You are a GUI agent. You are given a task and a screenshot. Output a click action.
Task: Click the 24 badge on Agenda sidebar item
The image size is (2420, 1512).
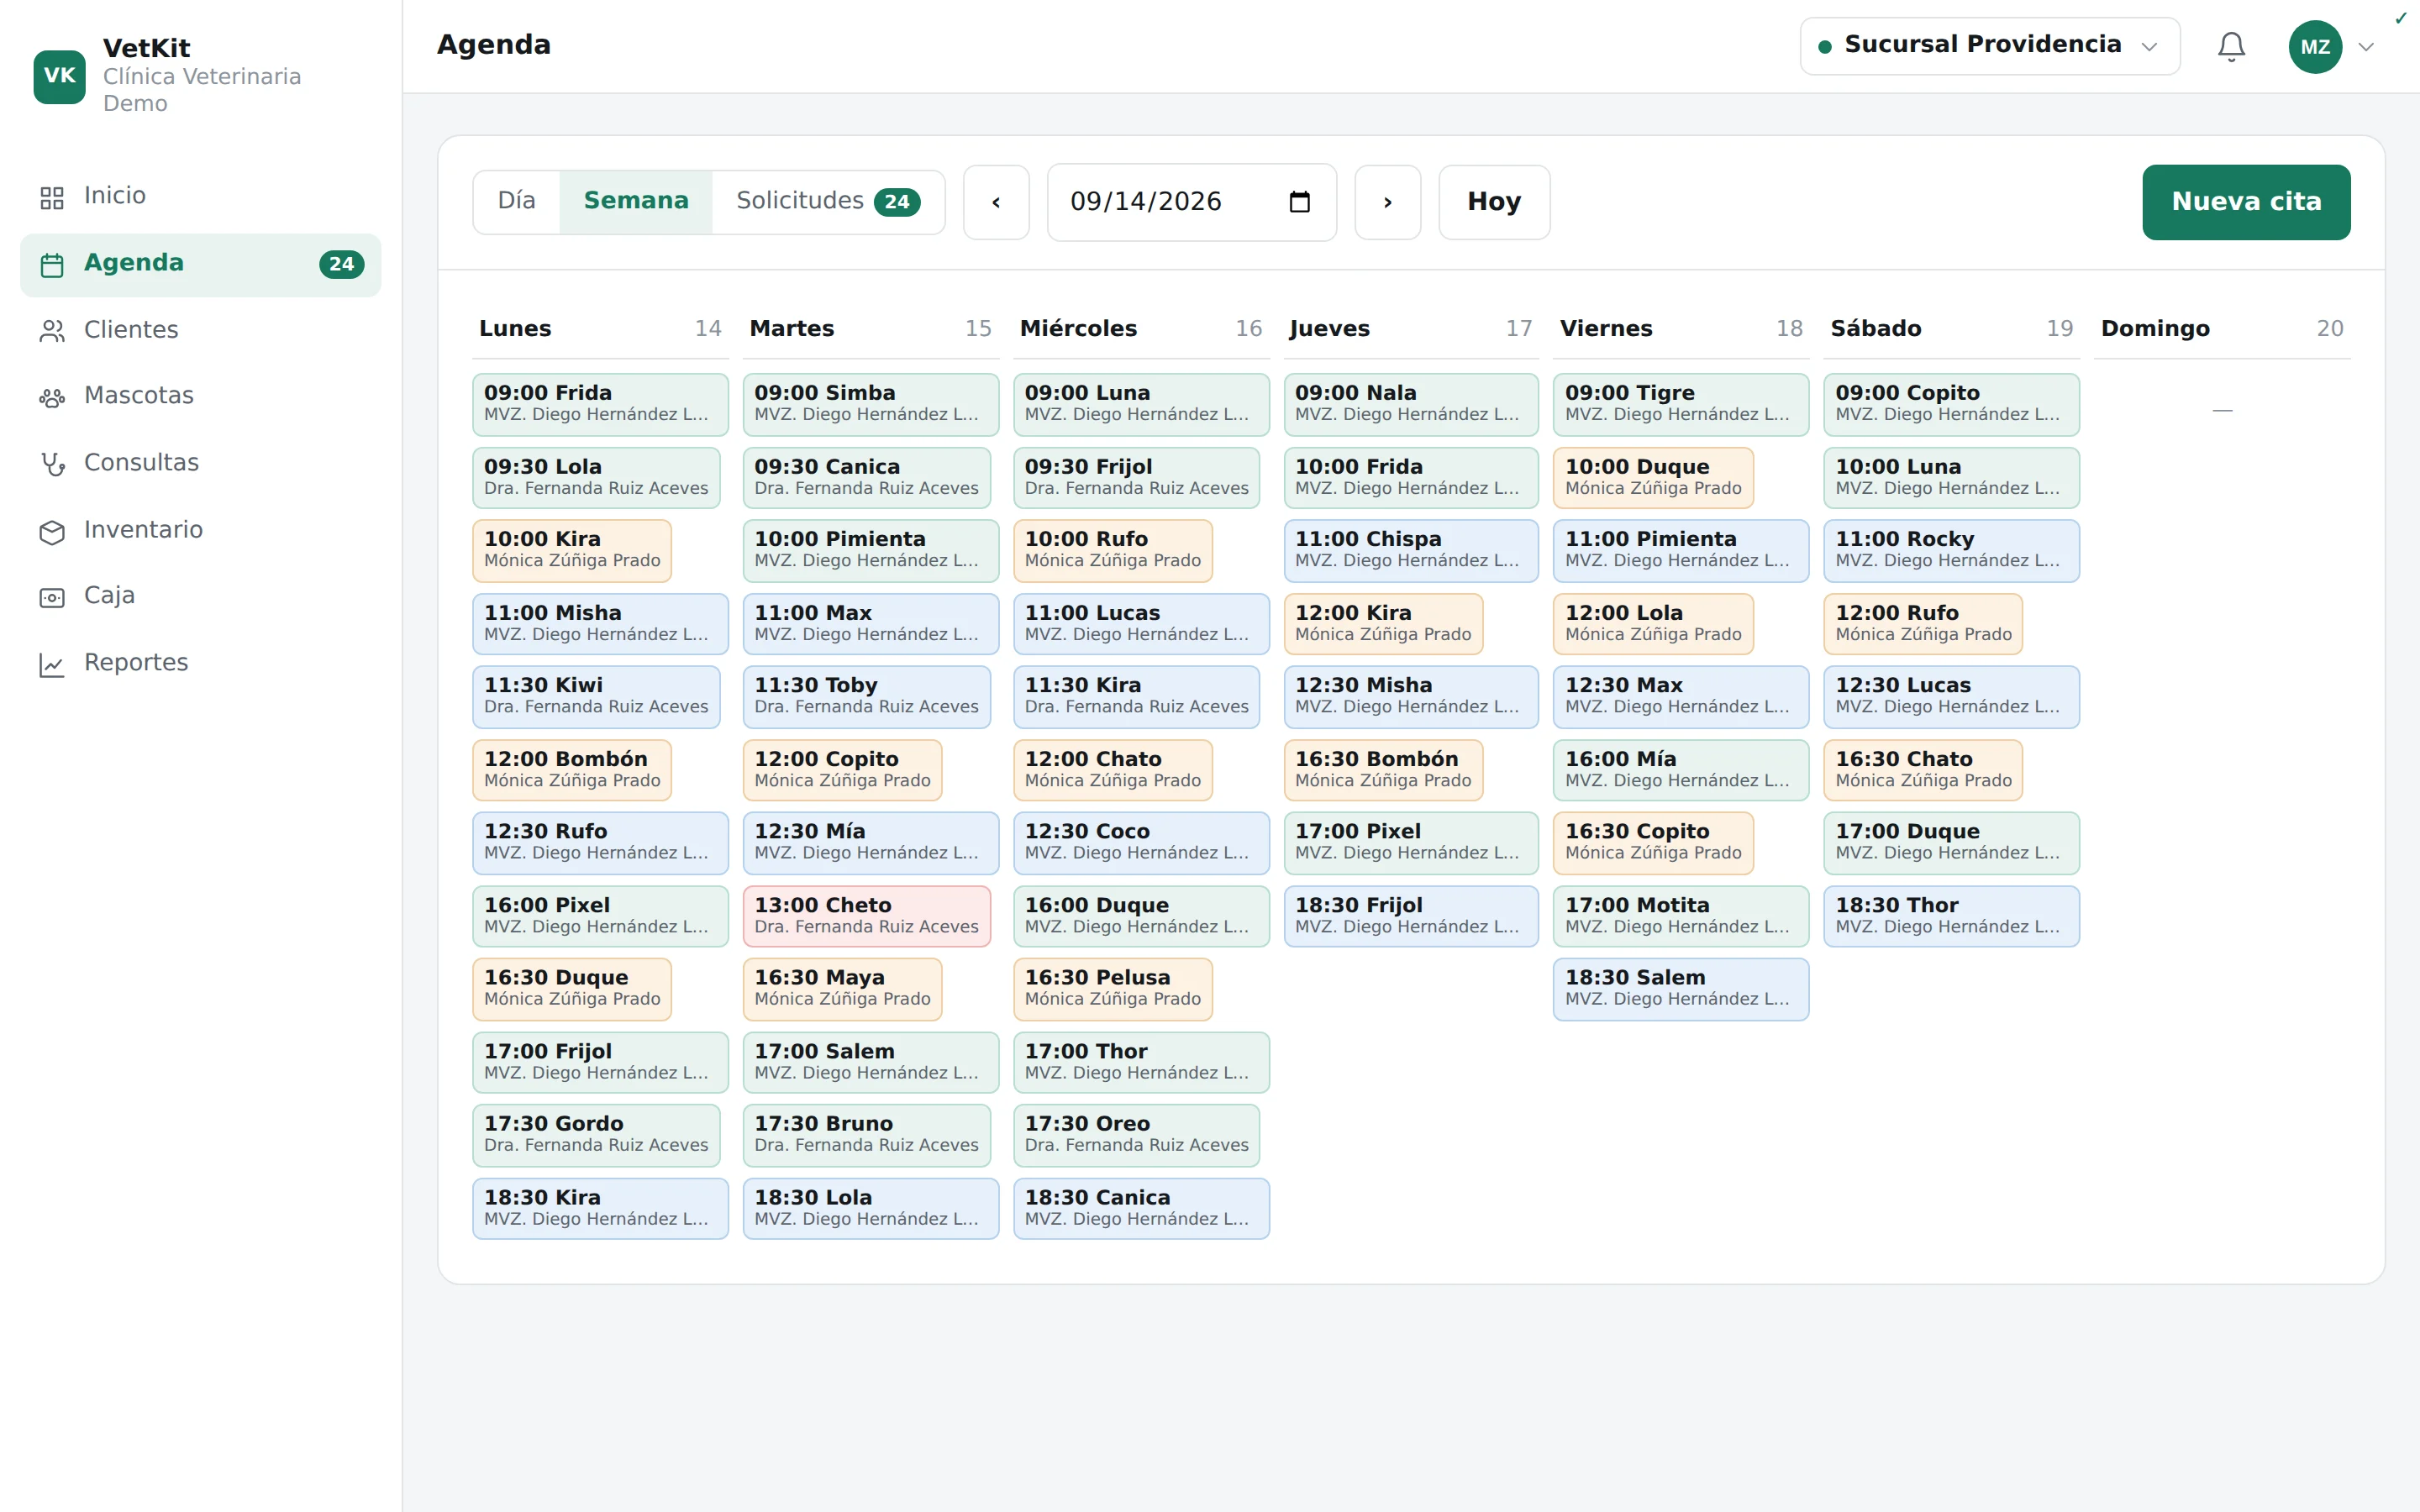341,264
